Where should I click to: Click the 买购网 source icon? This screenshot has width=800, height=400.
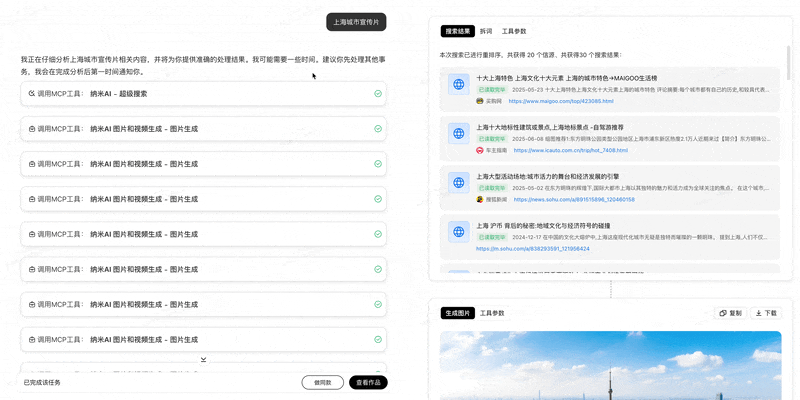[480, 101]
